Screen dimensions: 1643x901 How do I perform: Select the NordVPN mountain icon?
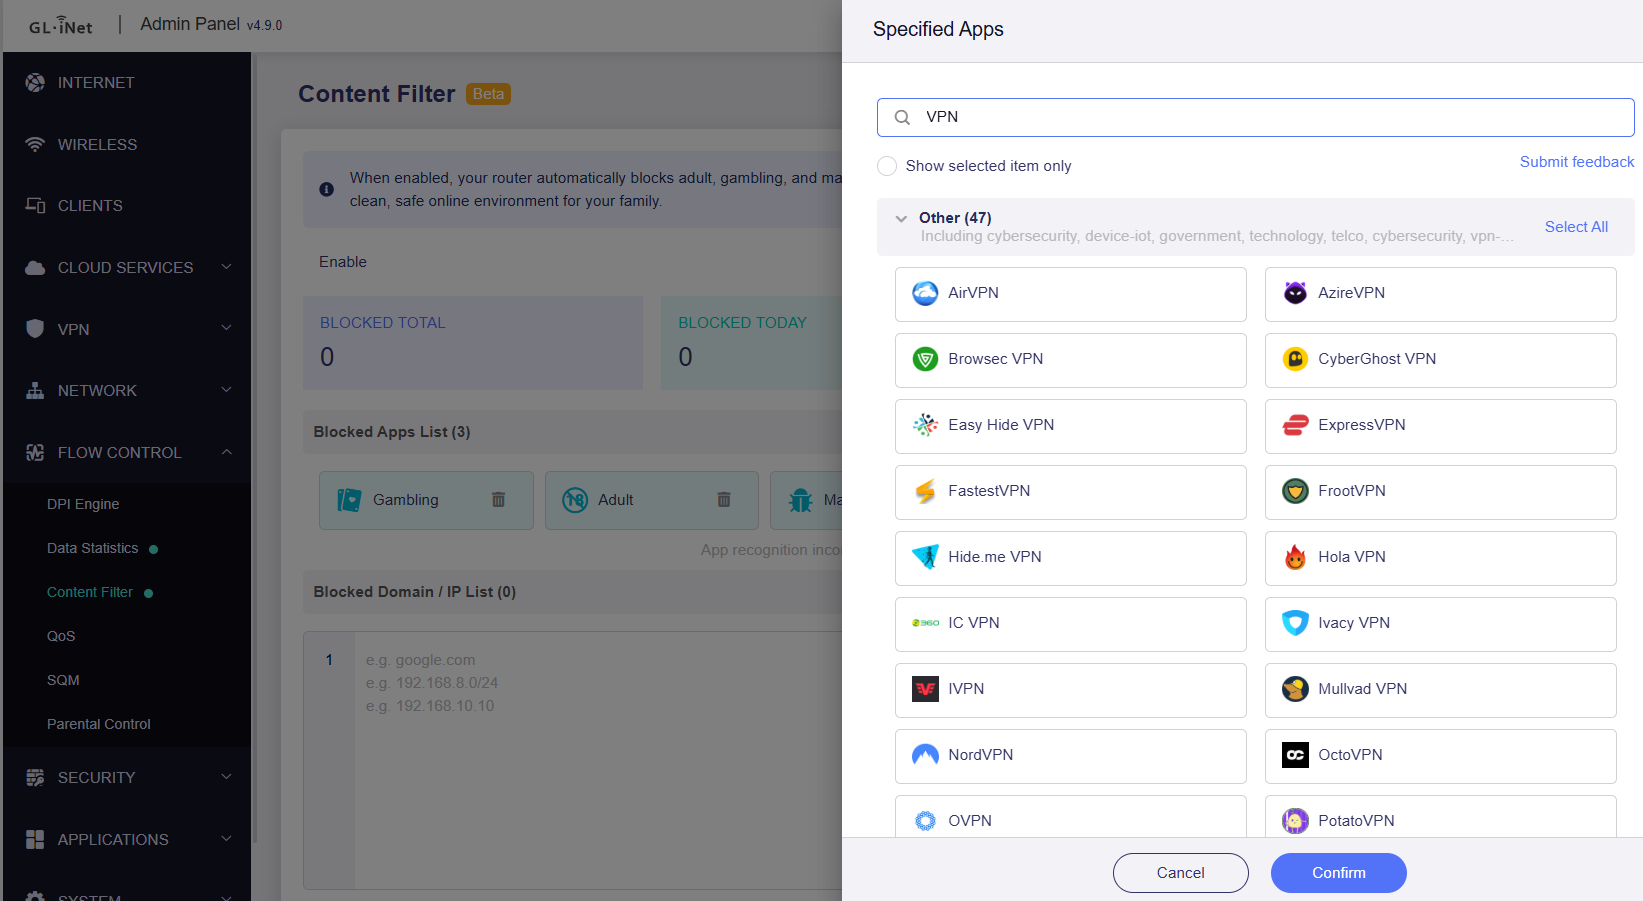coord(925,755)
